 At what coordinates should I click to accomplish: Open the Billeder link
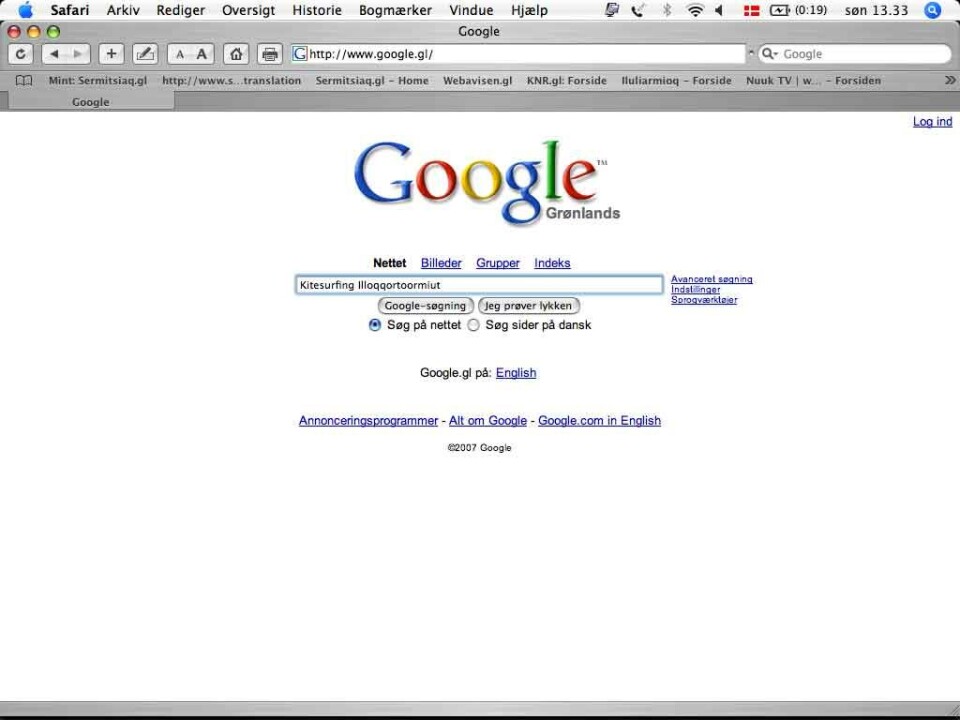[x=441, y=263]
